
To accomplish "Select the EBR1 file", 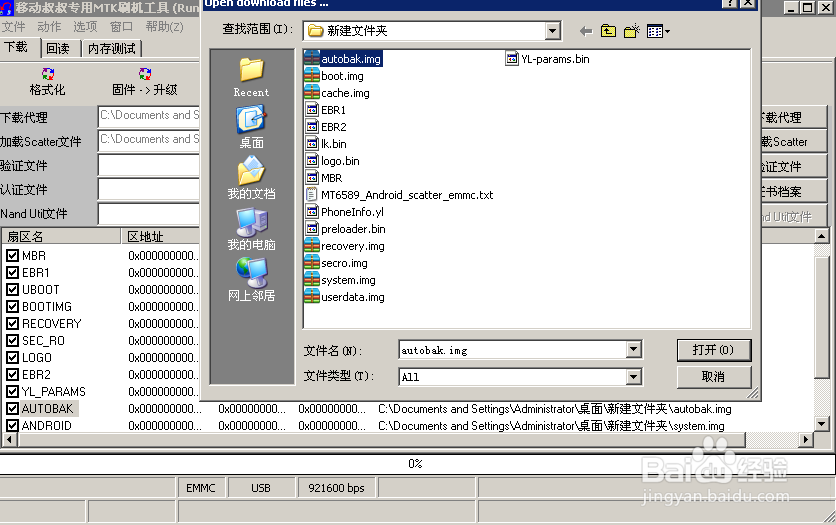I will click(x=326, y=110).
